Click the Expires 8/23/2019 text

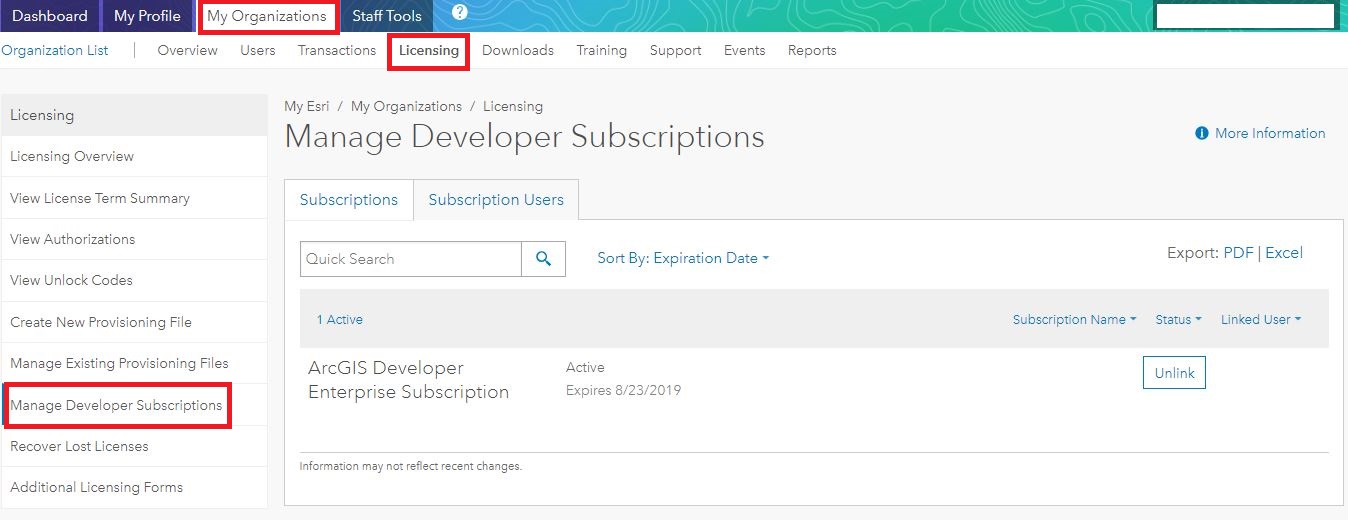(x=623, y=390)
